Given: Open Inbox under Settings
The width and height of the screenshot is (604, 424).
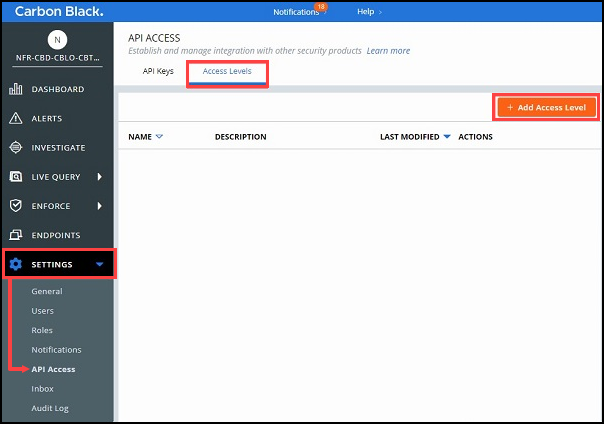Looking at the screenshot, I should pyautogui.click(x=42, y=389).
